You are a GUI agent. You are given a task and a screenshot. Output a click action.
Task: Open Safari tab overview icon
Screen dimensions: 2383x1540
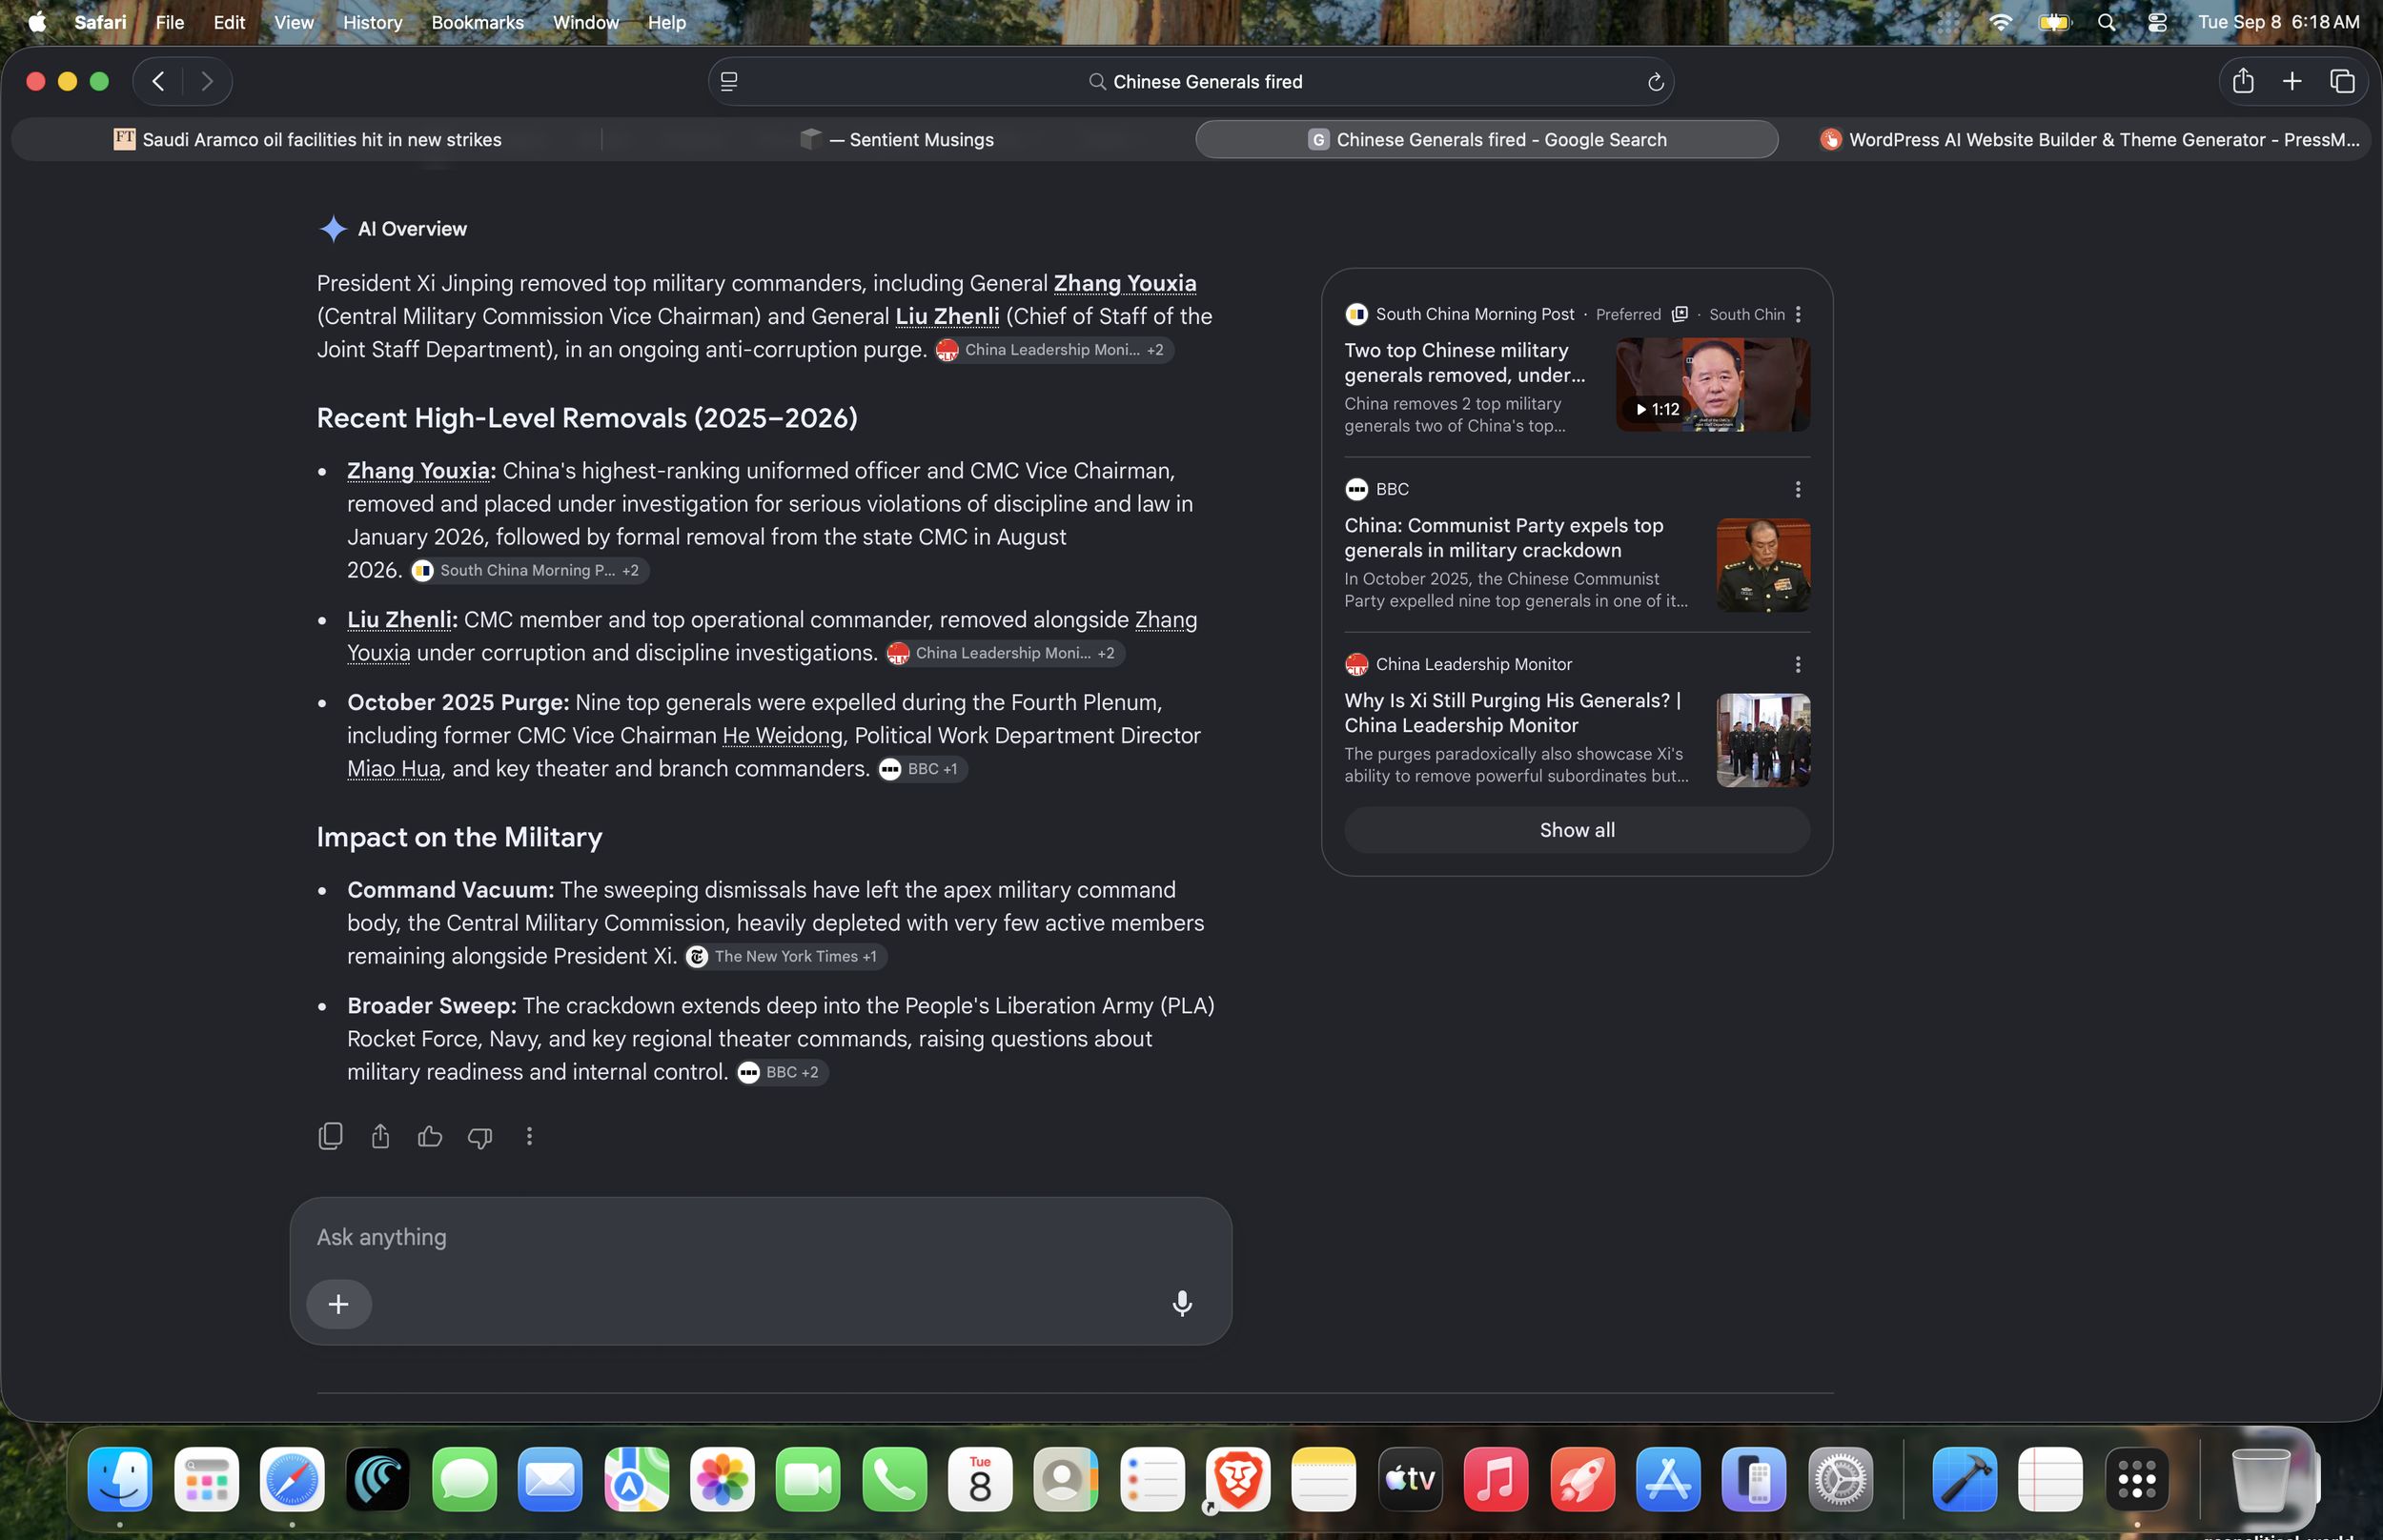2342,81
